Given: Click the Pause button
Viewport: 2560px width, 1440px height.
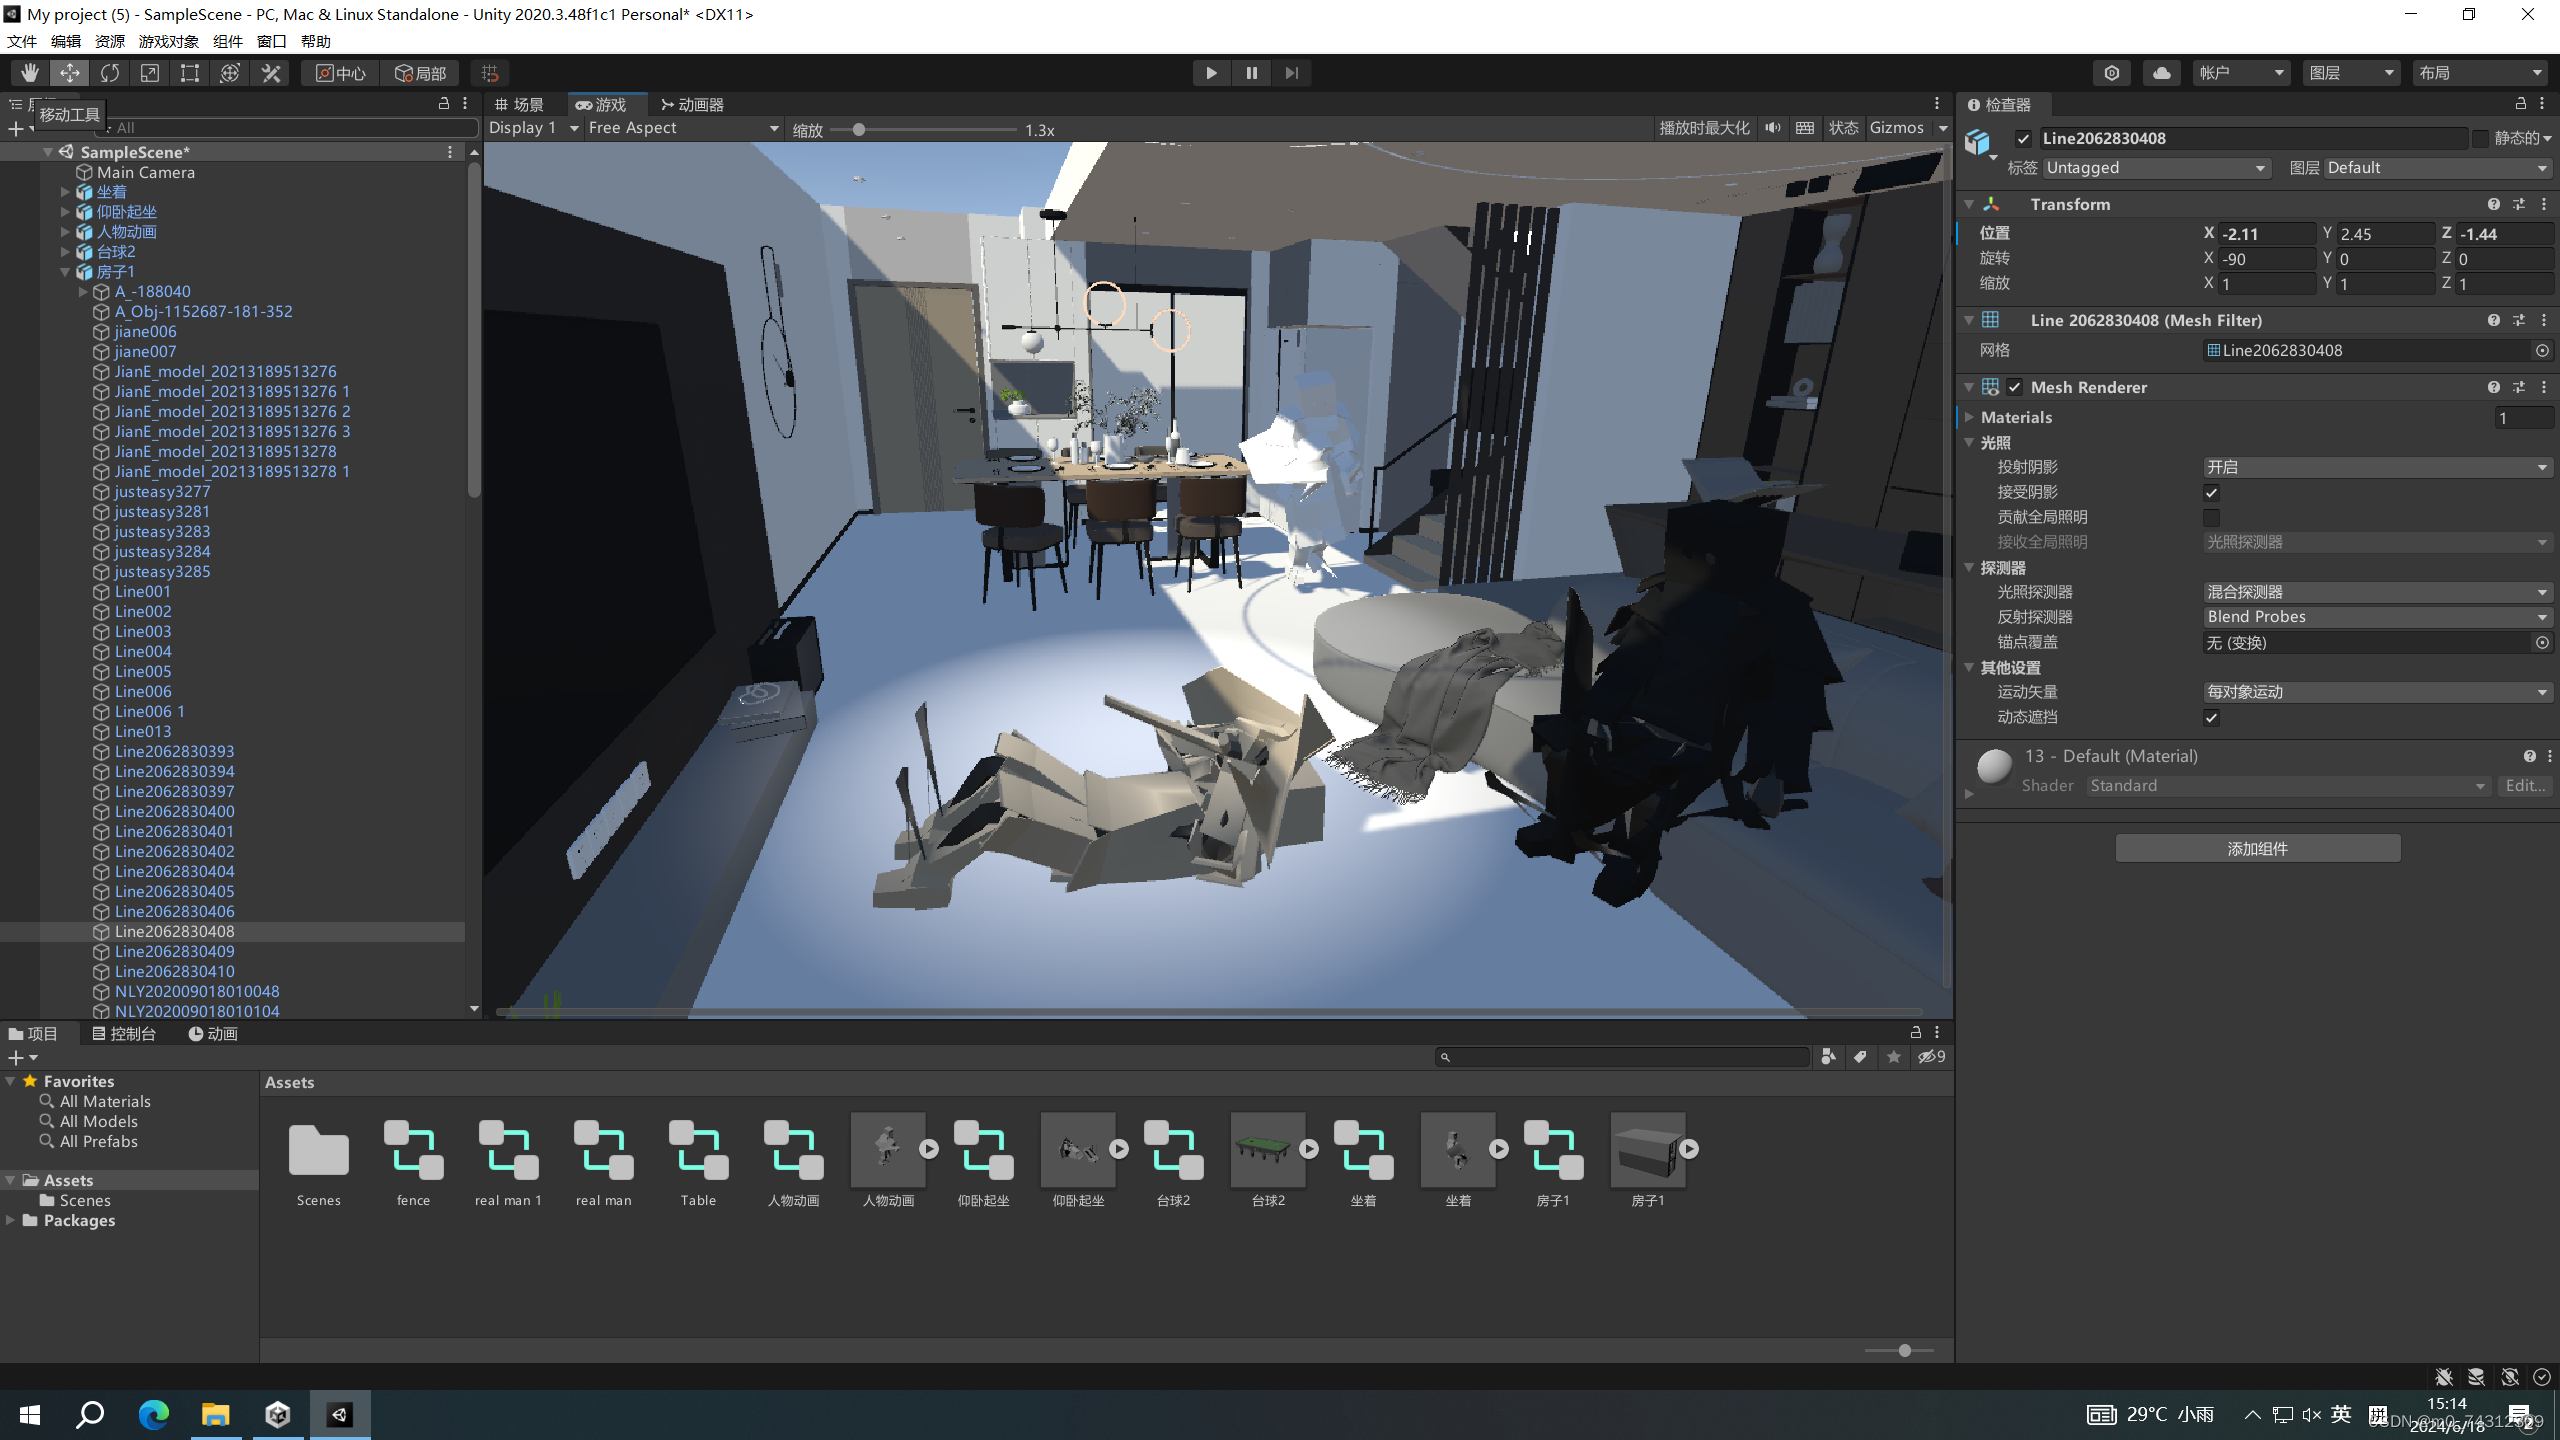Looking at the screenshot, I should (1251, 73).
